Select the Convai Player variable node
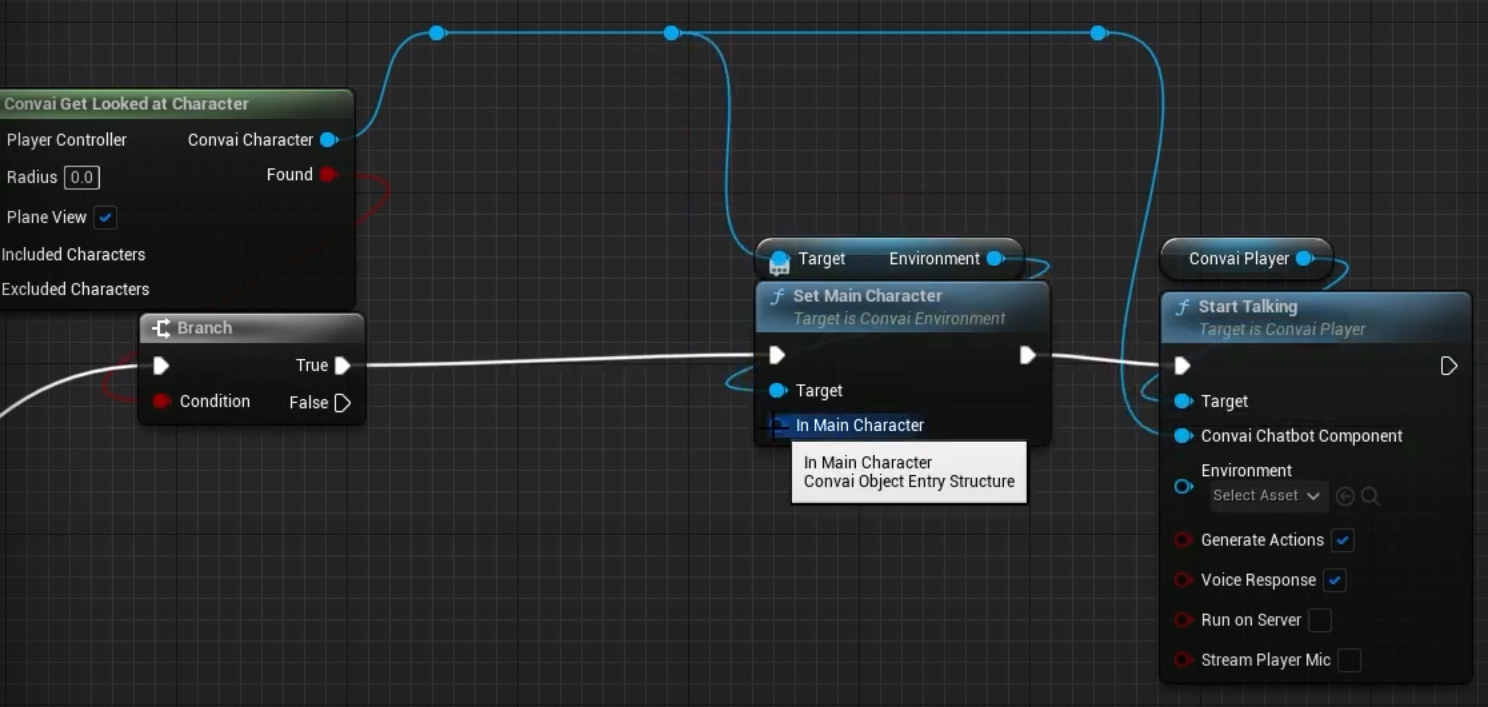Screen dimensions: 1488x707 point(1246,259)
